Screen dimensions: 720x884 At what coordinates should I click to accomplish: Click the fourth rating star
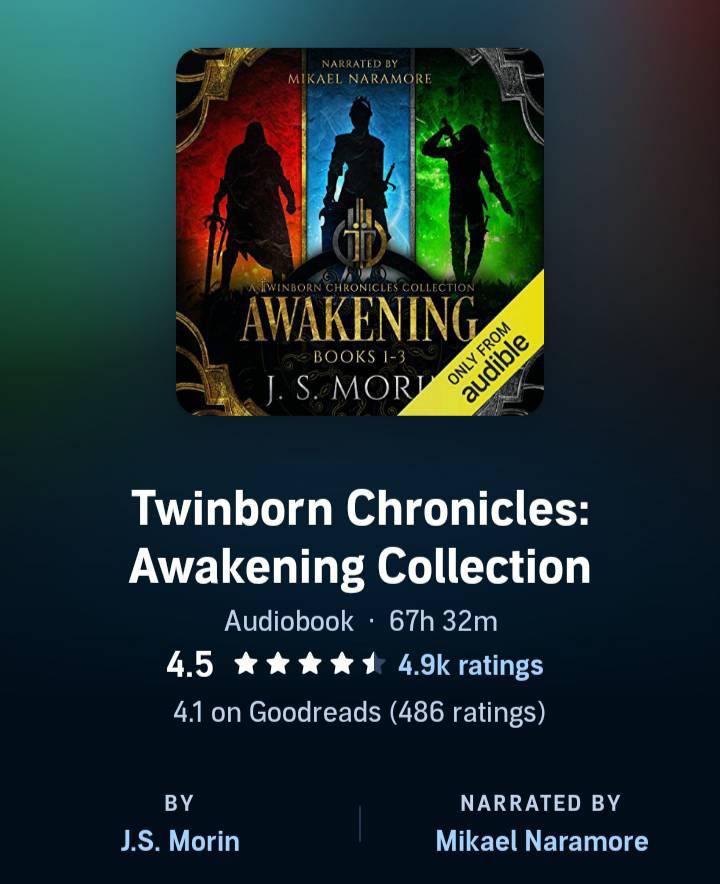(x=342, y=664)
